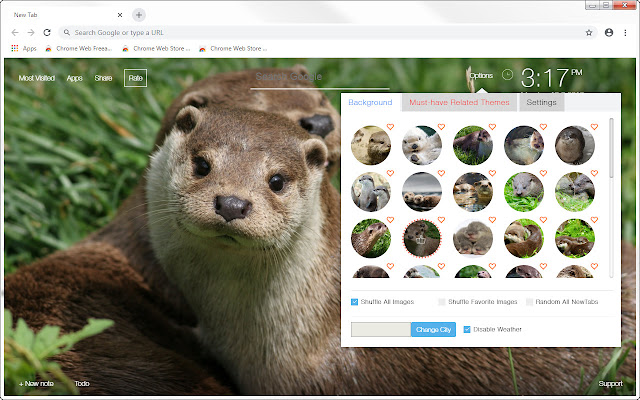Click thumbnails panel scrollbar
The image size is (640, 400).
click(611, 148)
